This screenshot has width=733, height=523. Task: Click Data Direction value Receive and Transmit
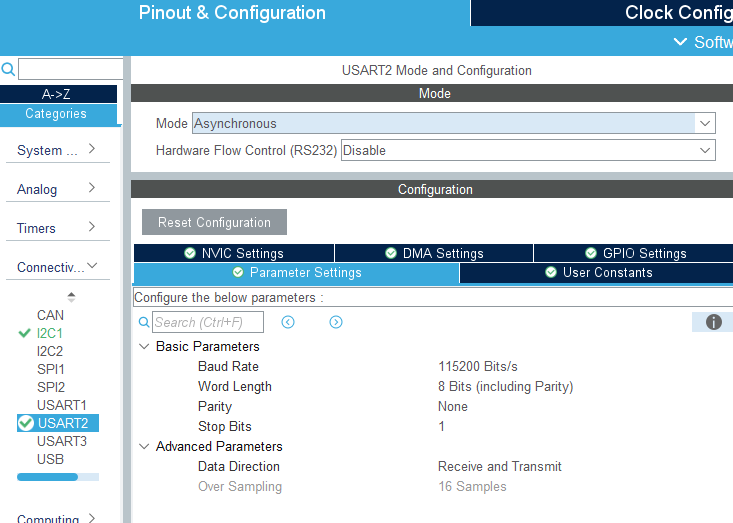pyautogui.click(x=500, y=466)
